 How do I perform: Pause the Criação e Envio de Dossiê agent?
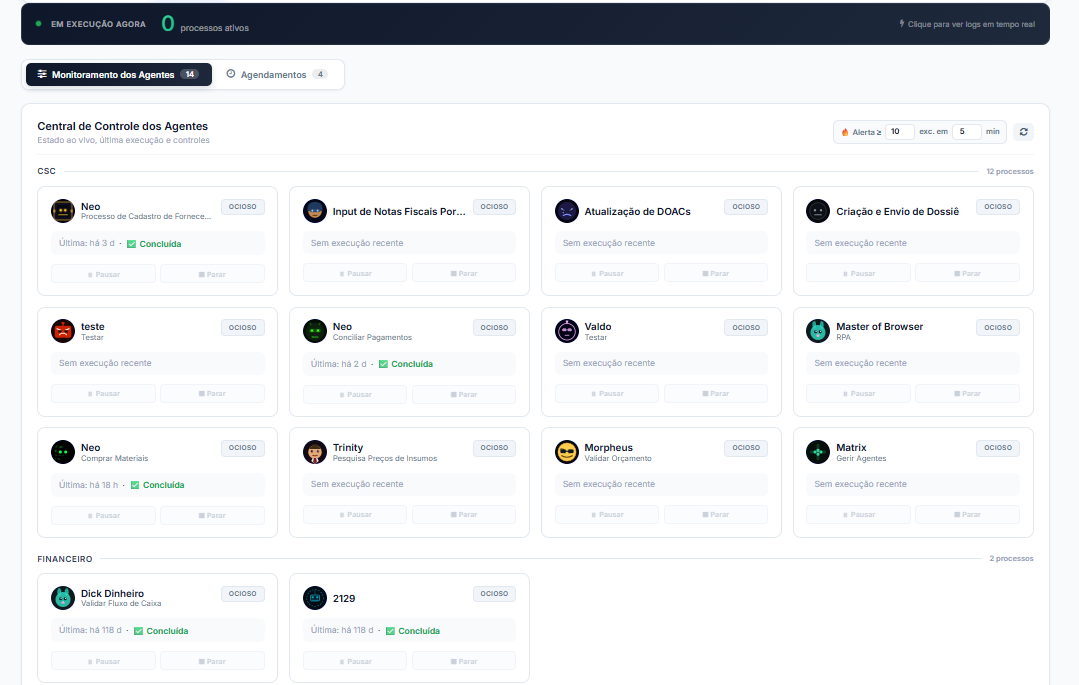point(858,273)
